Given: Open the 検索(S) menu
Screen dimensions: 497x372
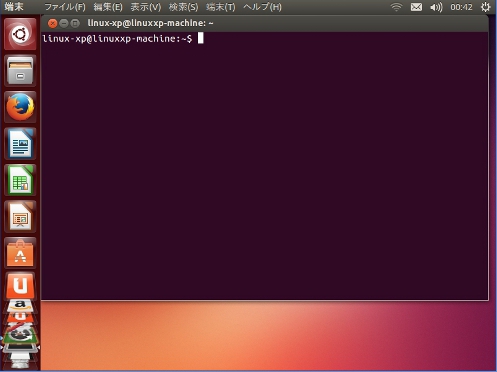Looking at the screenshot, I should (183, 7).
